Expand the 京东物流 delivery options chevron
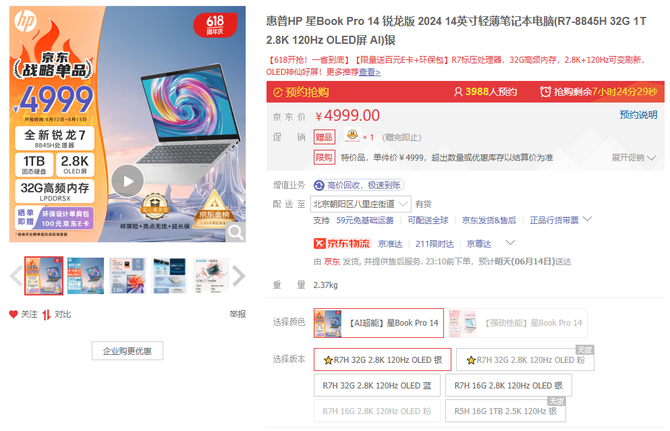Image resolution: width=670 pixels, height=431 pixels. [x=510, y=243]
